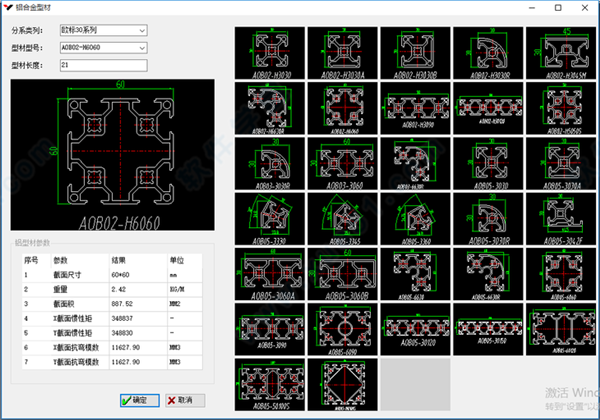This screenshot has width=600, height=420.
Task: Cancel with the 取消 button
Action: click(x=185, y=400)
